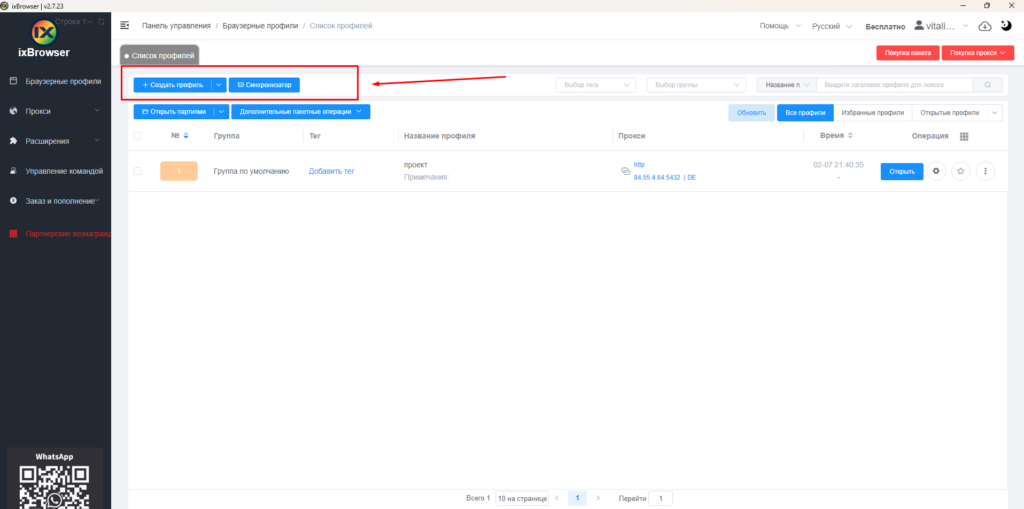The width and height of the screenshot is (1024, 509).
Task: Expand the Расширения sidebar menu
Action: tap(56, 140)
